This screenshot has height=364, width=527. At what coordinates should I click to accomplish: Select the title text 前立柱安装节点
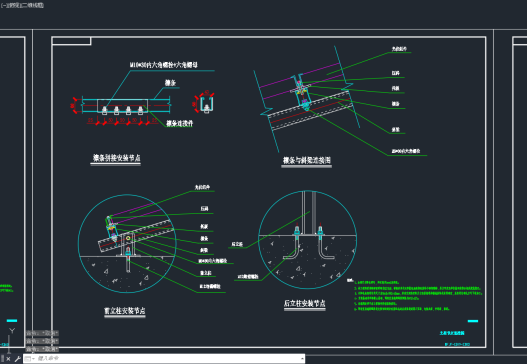coord(125,311)
